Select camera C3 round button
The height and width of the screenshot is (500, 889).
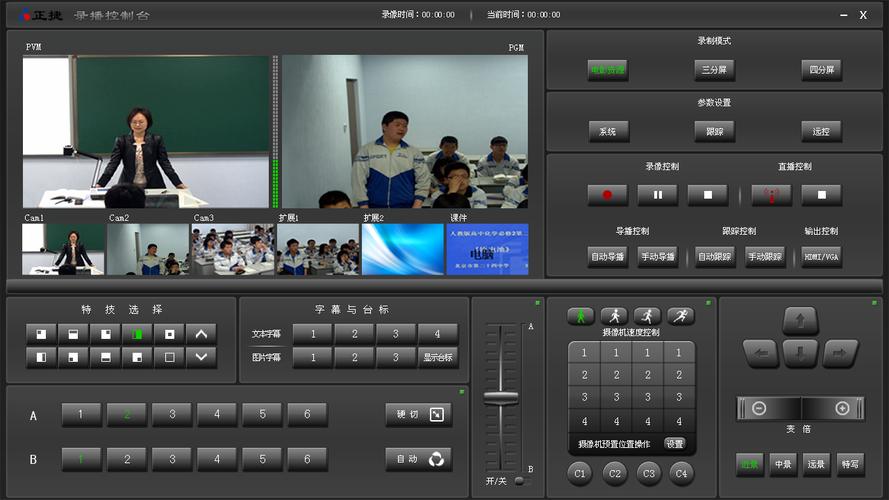coord(649,473)
